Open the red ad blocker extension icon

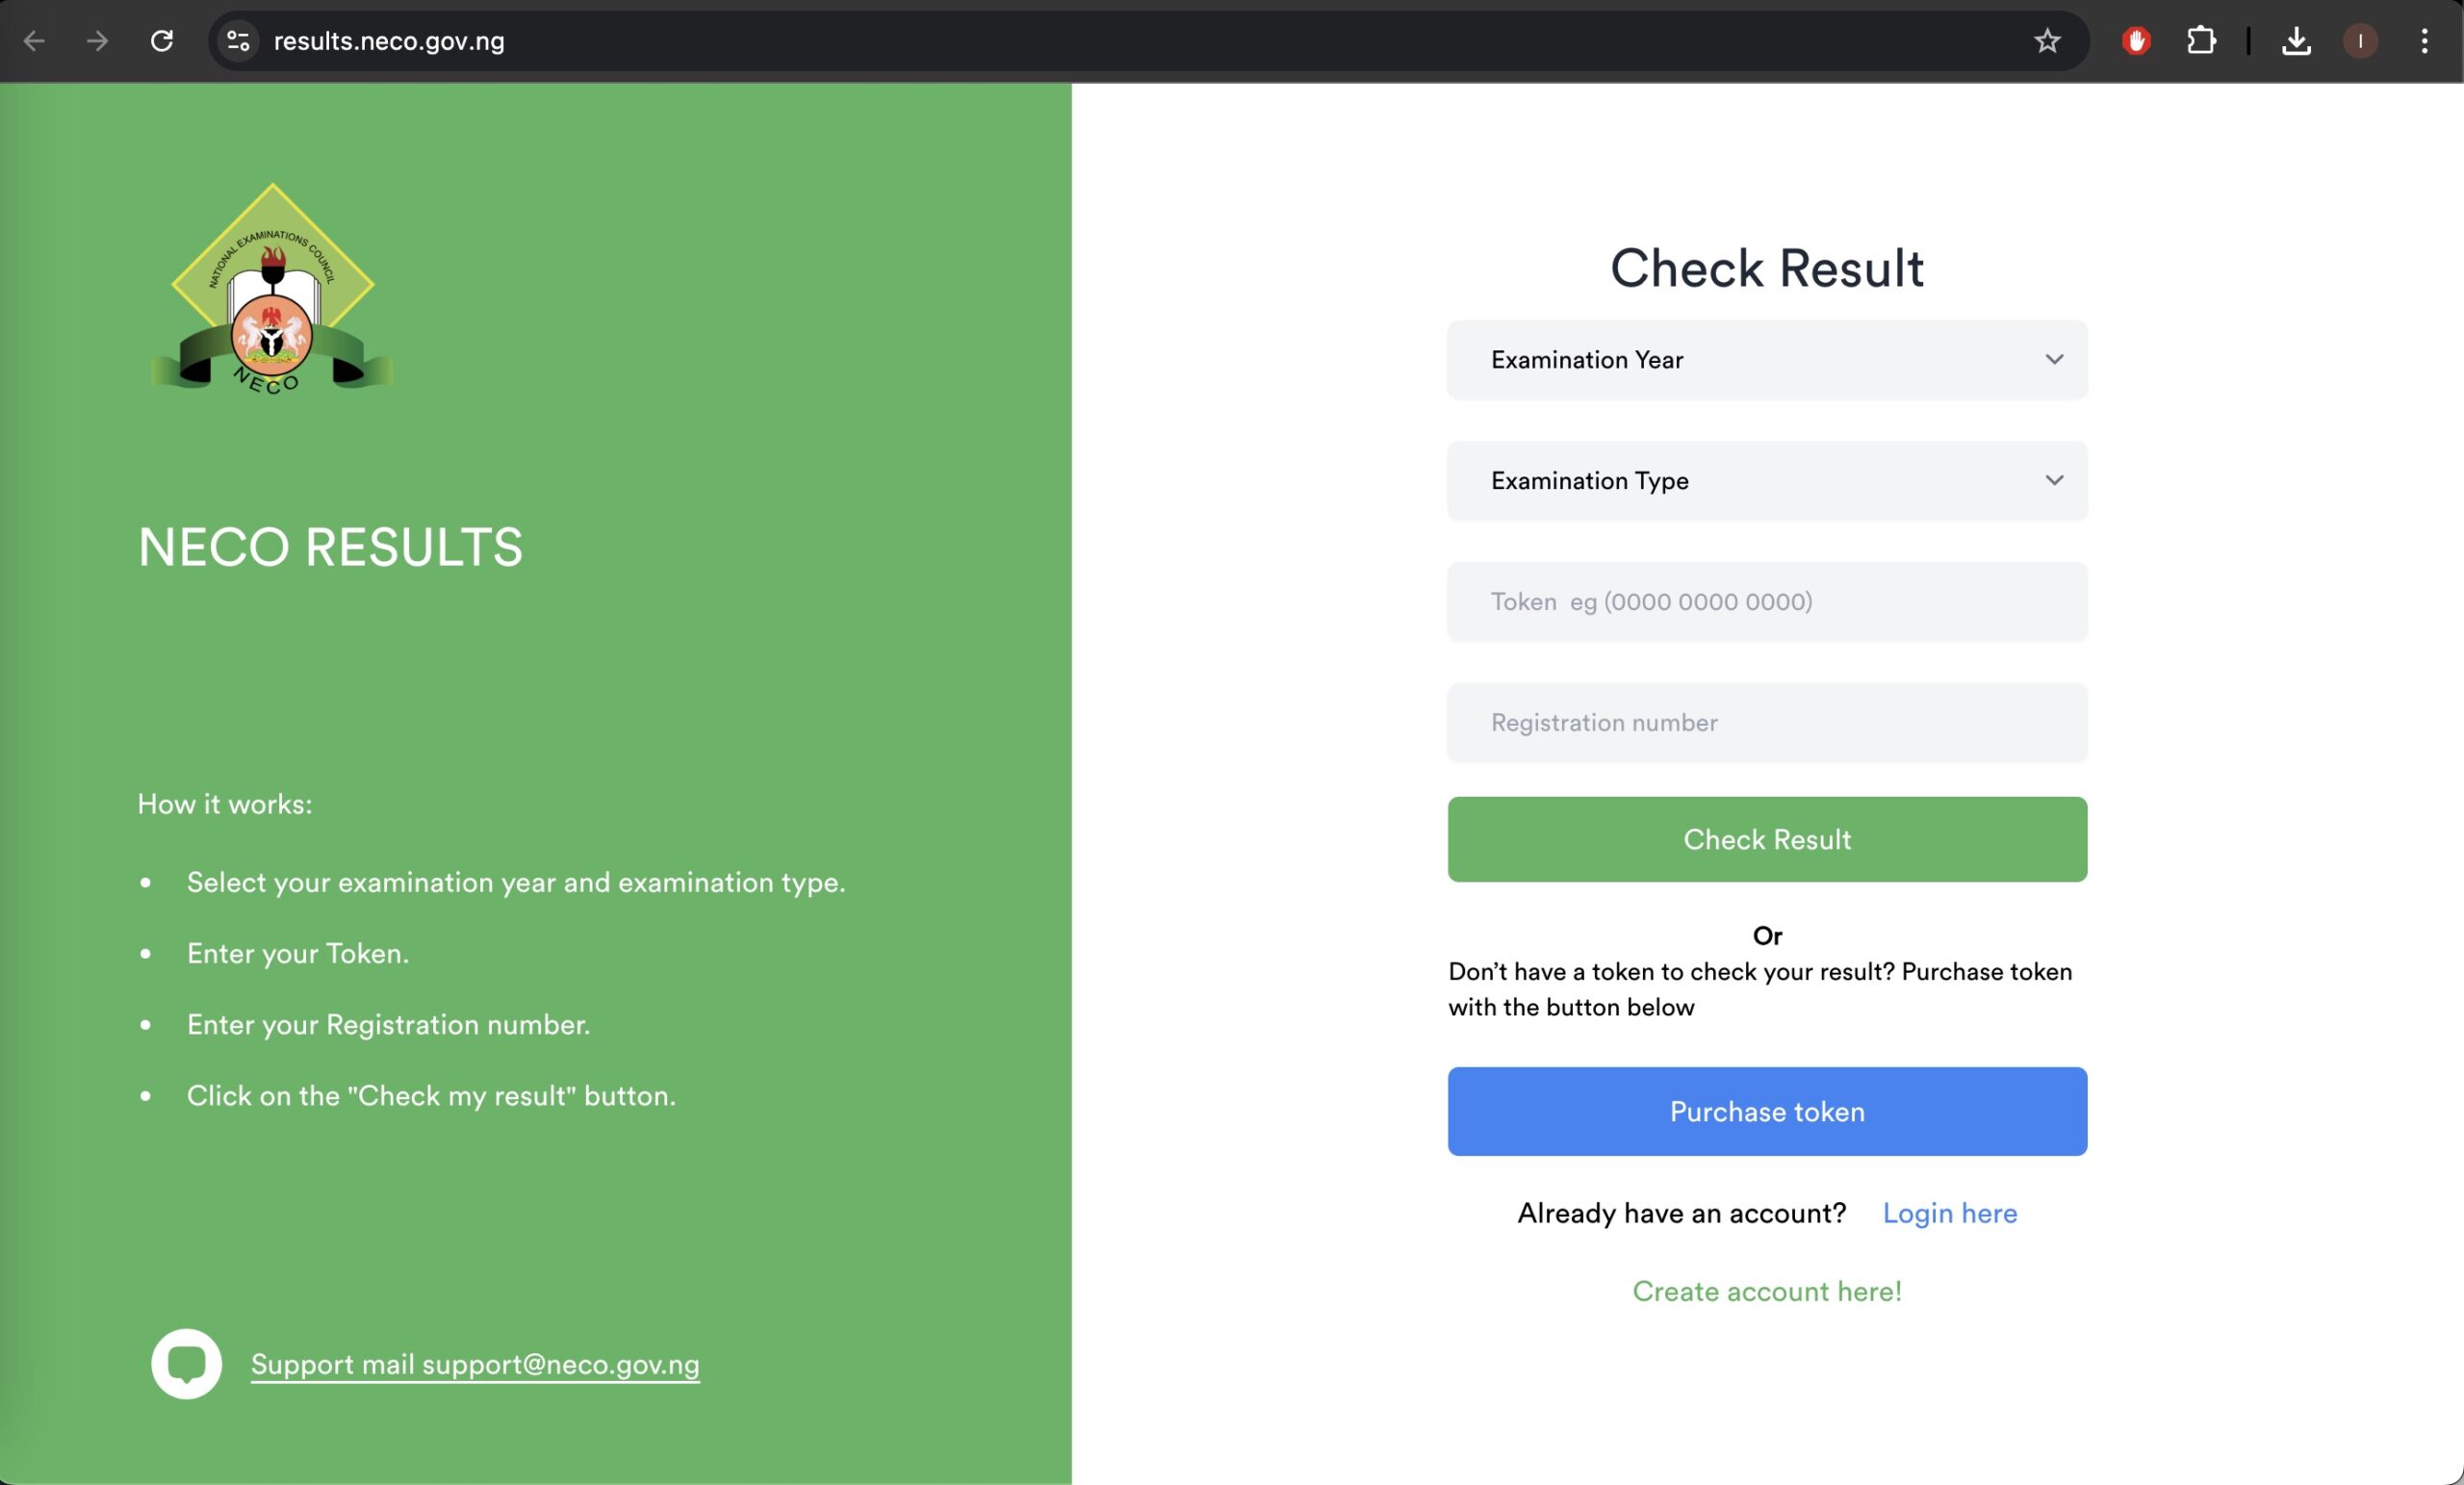[2136, 41]
